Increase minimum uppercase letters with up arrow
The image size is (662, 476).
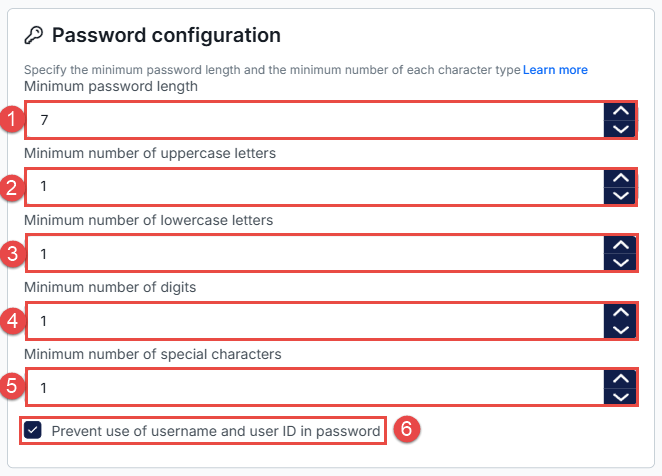tap(621, 177)
